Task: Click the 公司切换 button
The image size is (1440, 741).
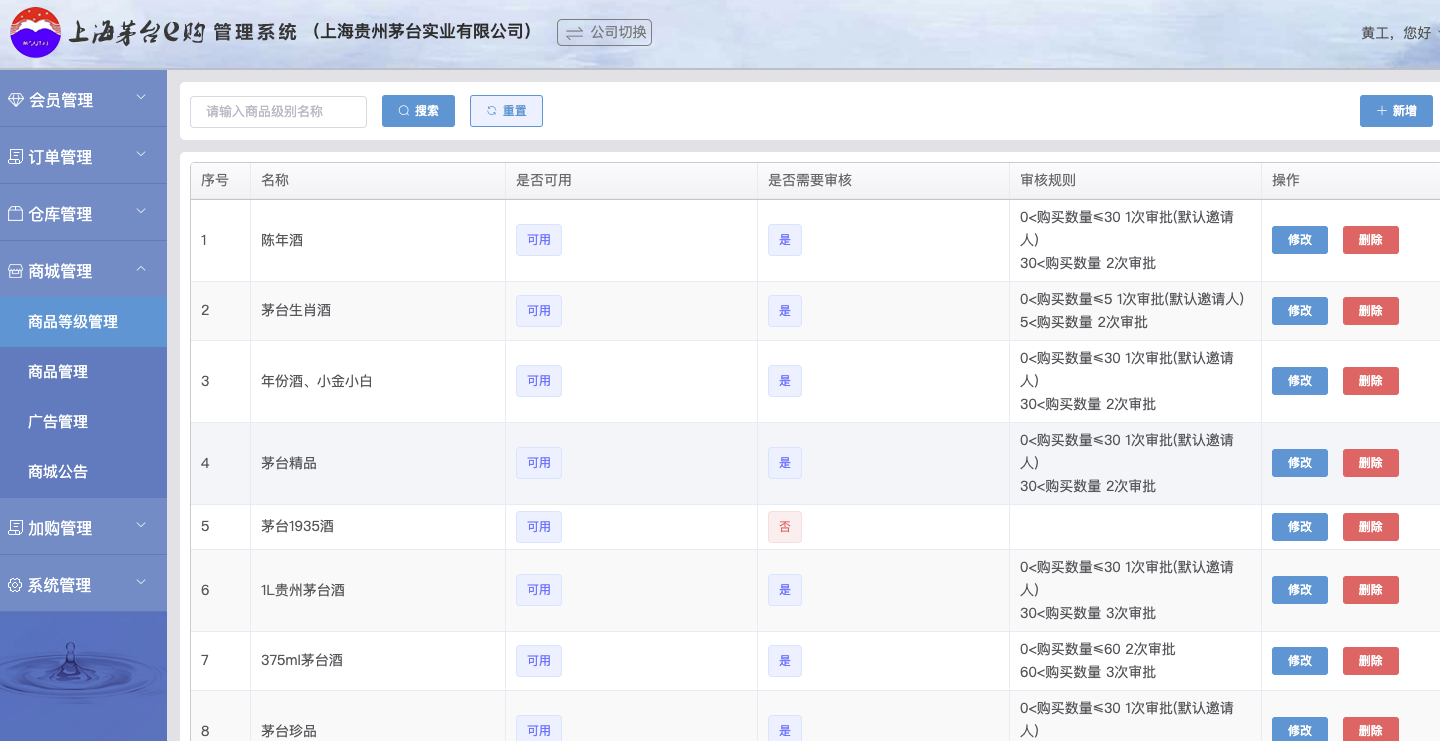Action: coord(604,32)
